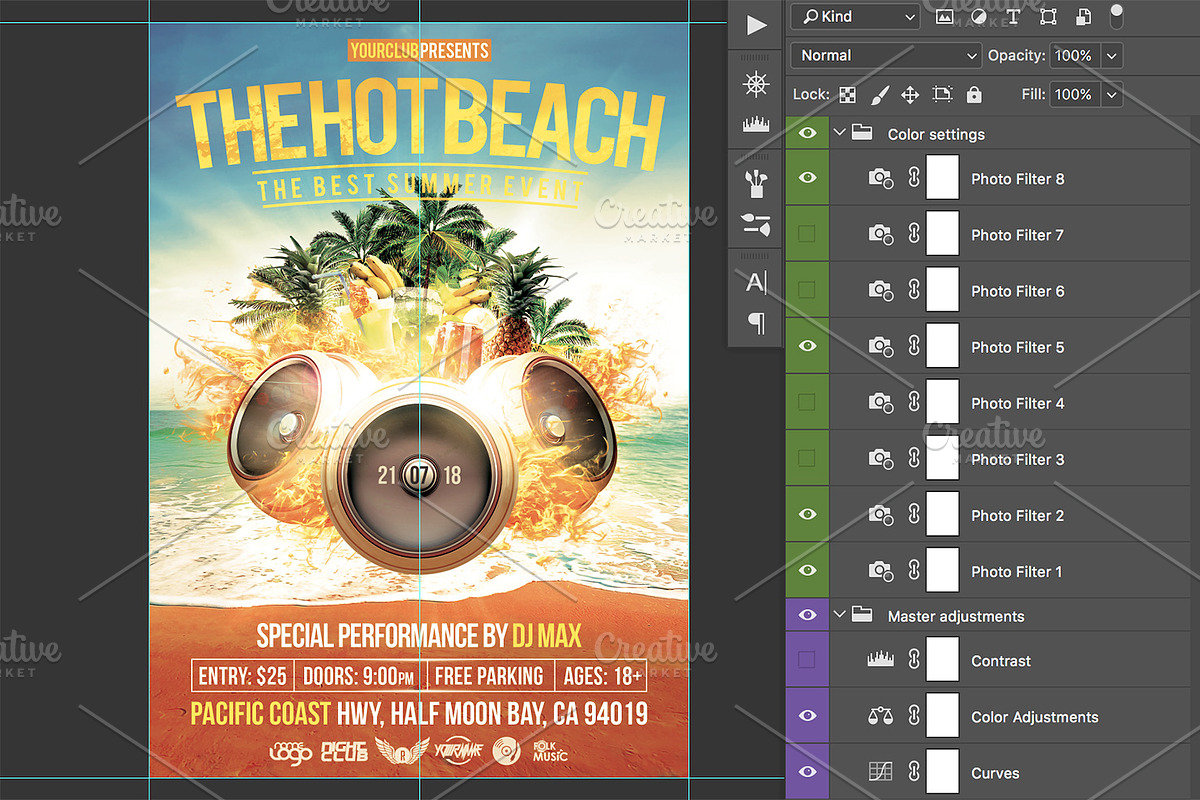Select Photo Filter 7 layer mask thumbnail
The height and width of the screenshot is (800, 1200).
943,234
